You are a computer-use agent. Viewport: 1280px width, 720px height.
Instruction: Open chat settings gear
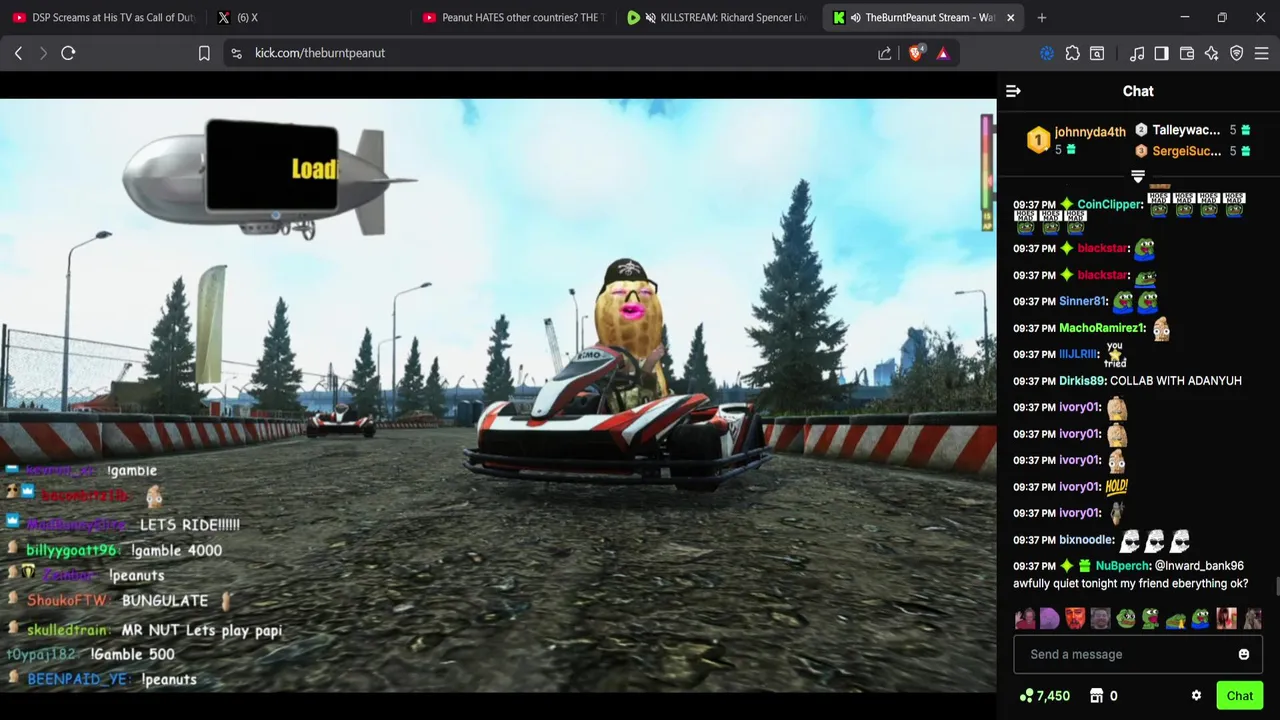pos(1196,696)
